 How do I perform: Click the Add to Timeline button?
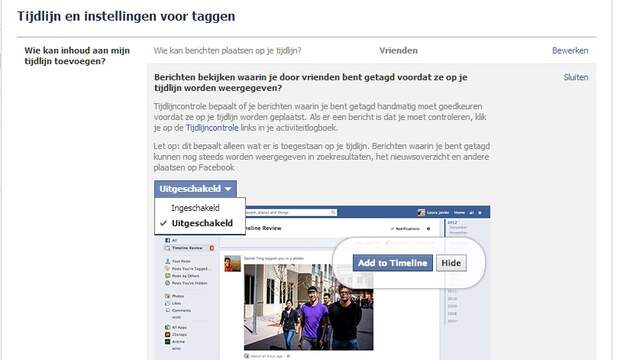tap(393, 263)
